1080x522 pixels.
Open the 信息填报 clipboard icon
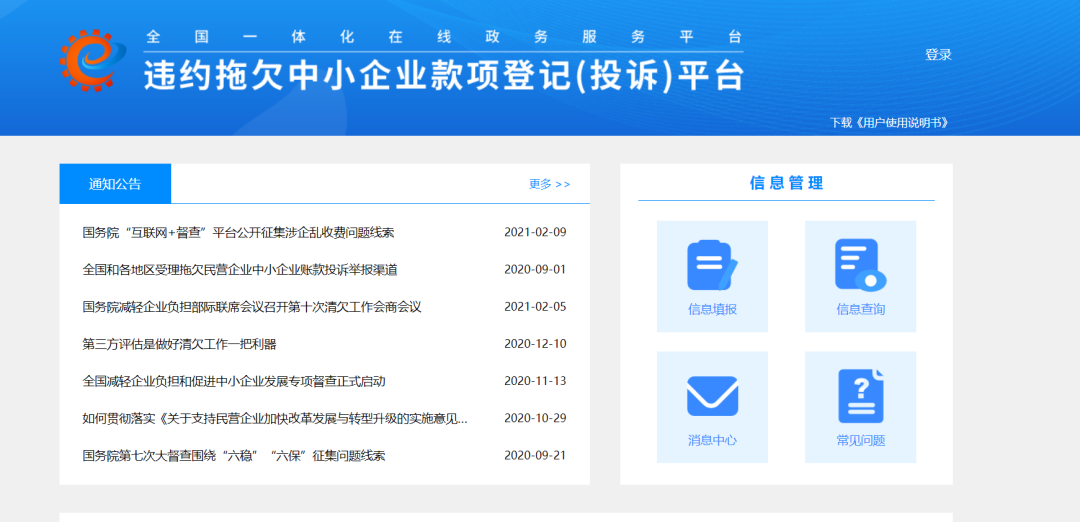(712, 264)
